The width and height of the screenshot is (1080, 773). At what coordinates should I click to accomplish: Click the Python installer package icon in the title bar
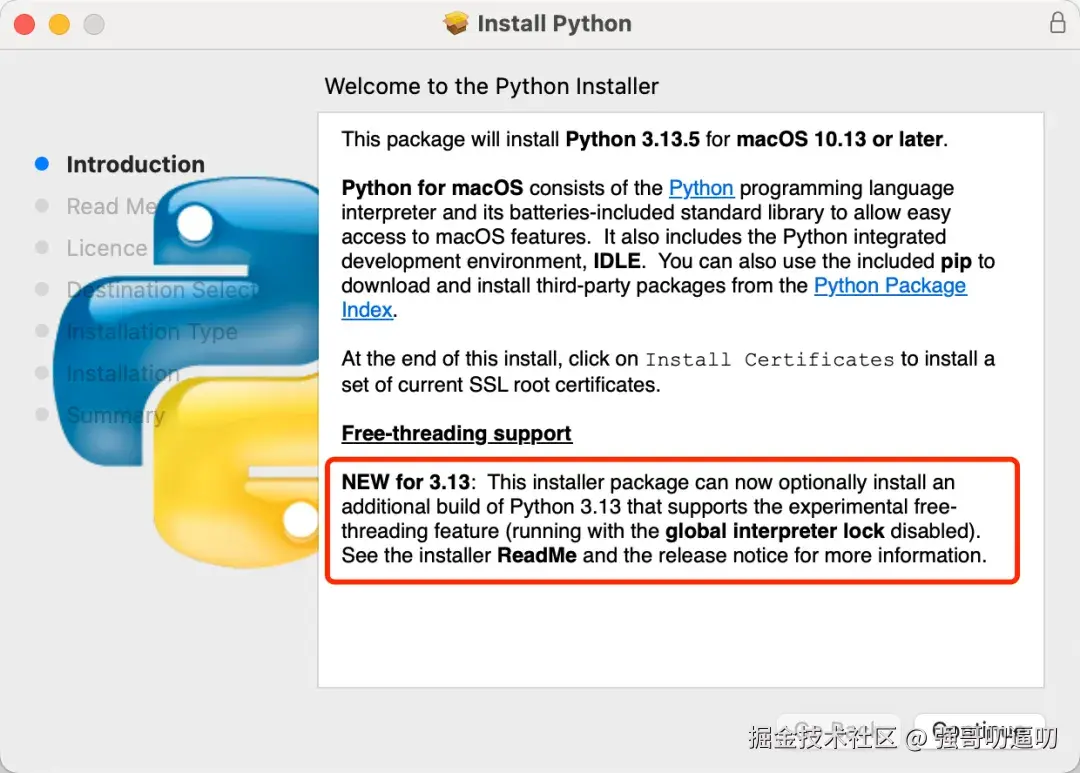click(456, 23)
